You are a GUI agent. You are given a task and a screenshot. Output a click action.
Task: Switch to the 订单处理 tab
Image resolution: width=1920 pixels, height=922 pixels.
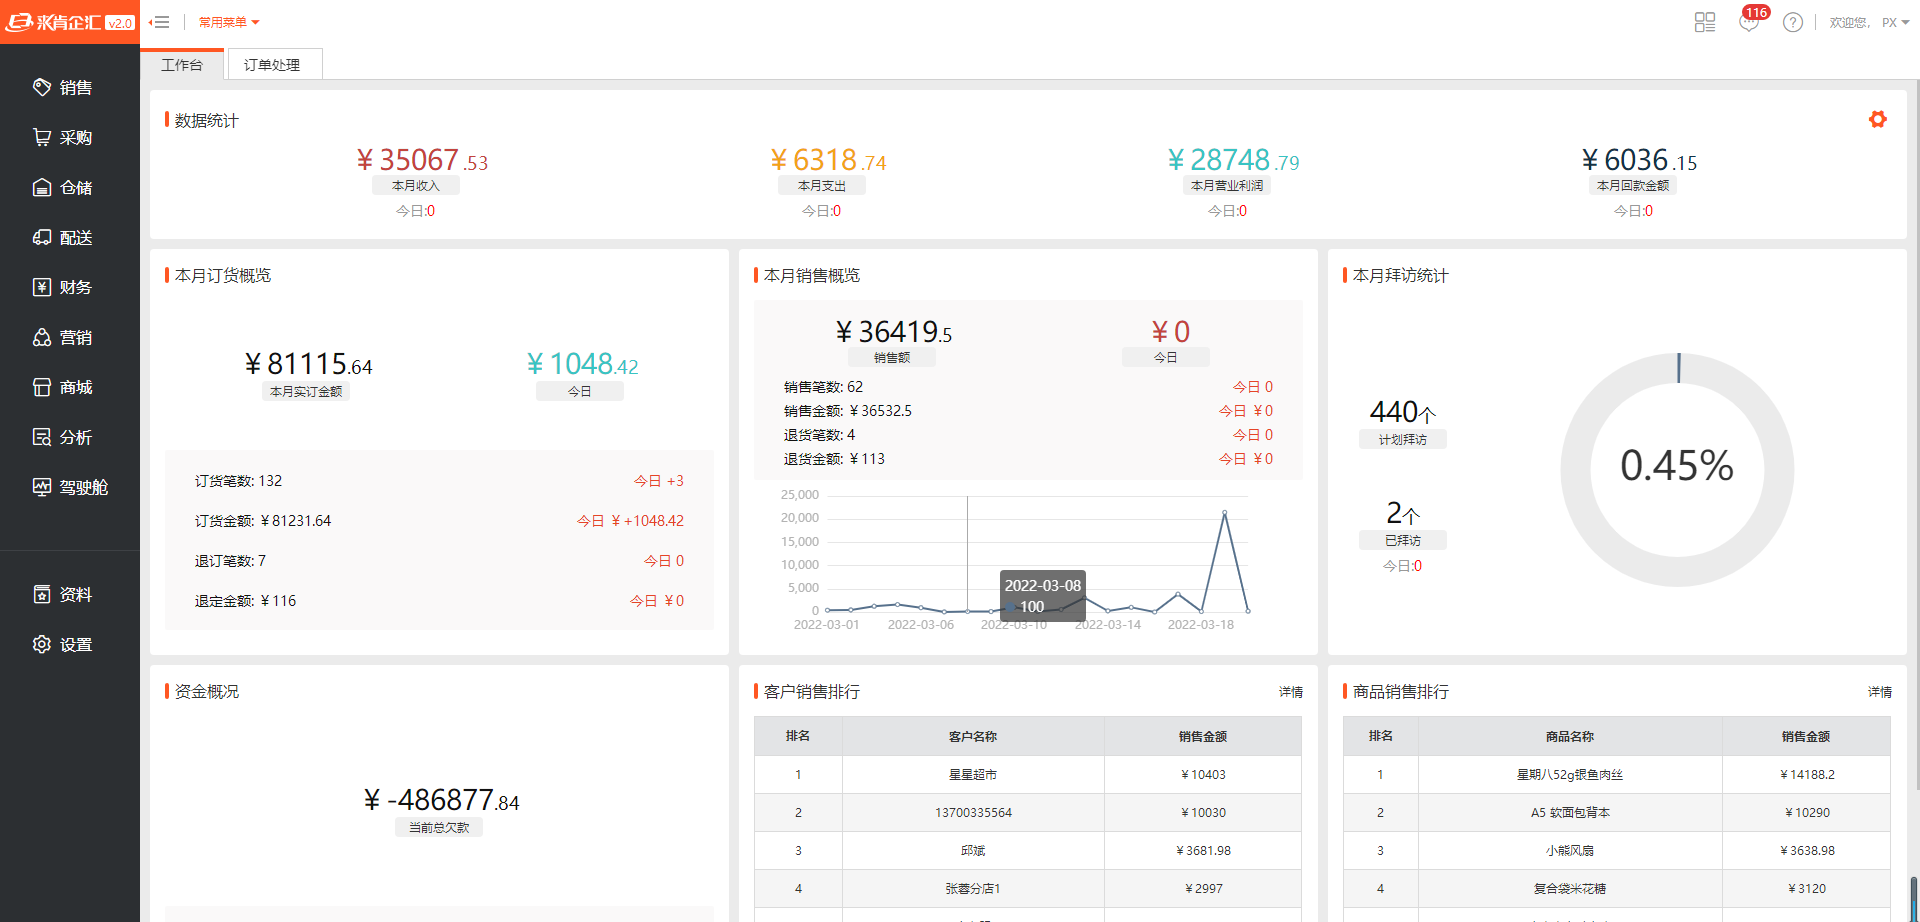pyautogui.click(x=272, y=65)
